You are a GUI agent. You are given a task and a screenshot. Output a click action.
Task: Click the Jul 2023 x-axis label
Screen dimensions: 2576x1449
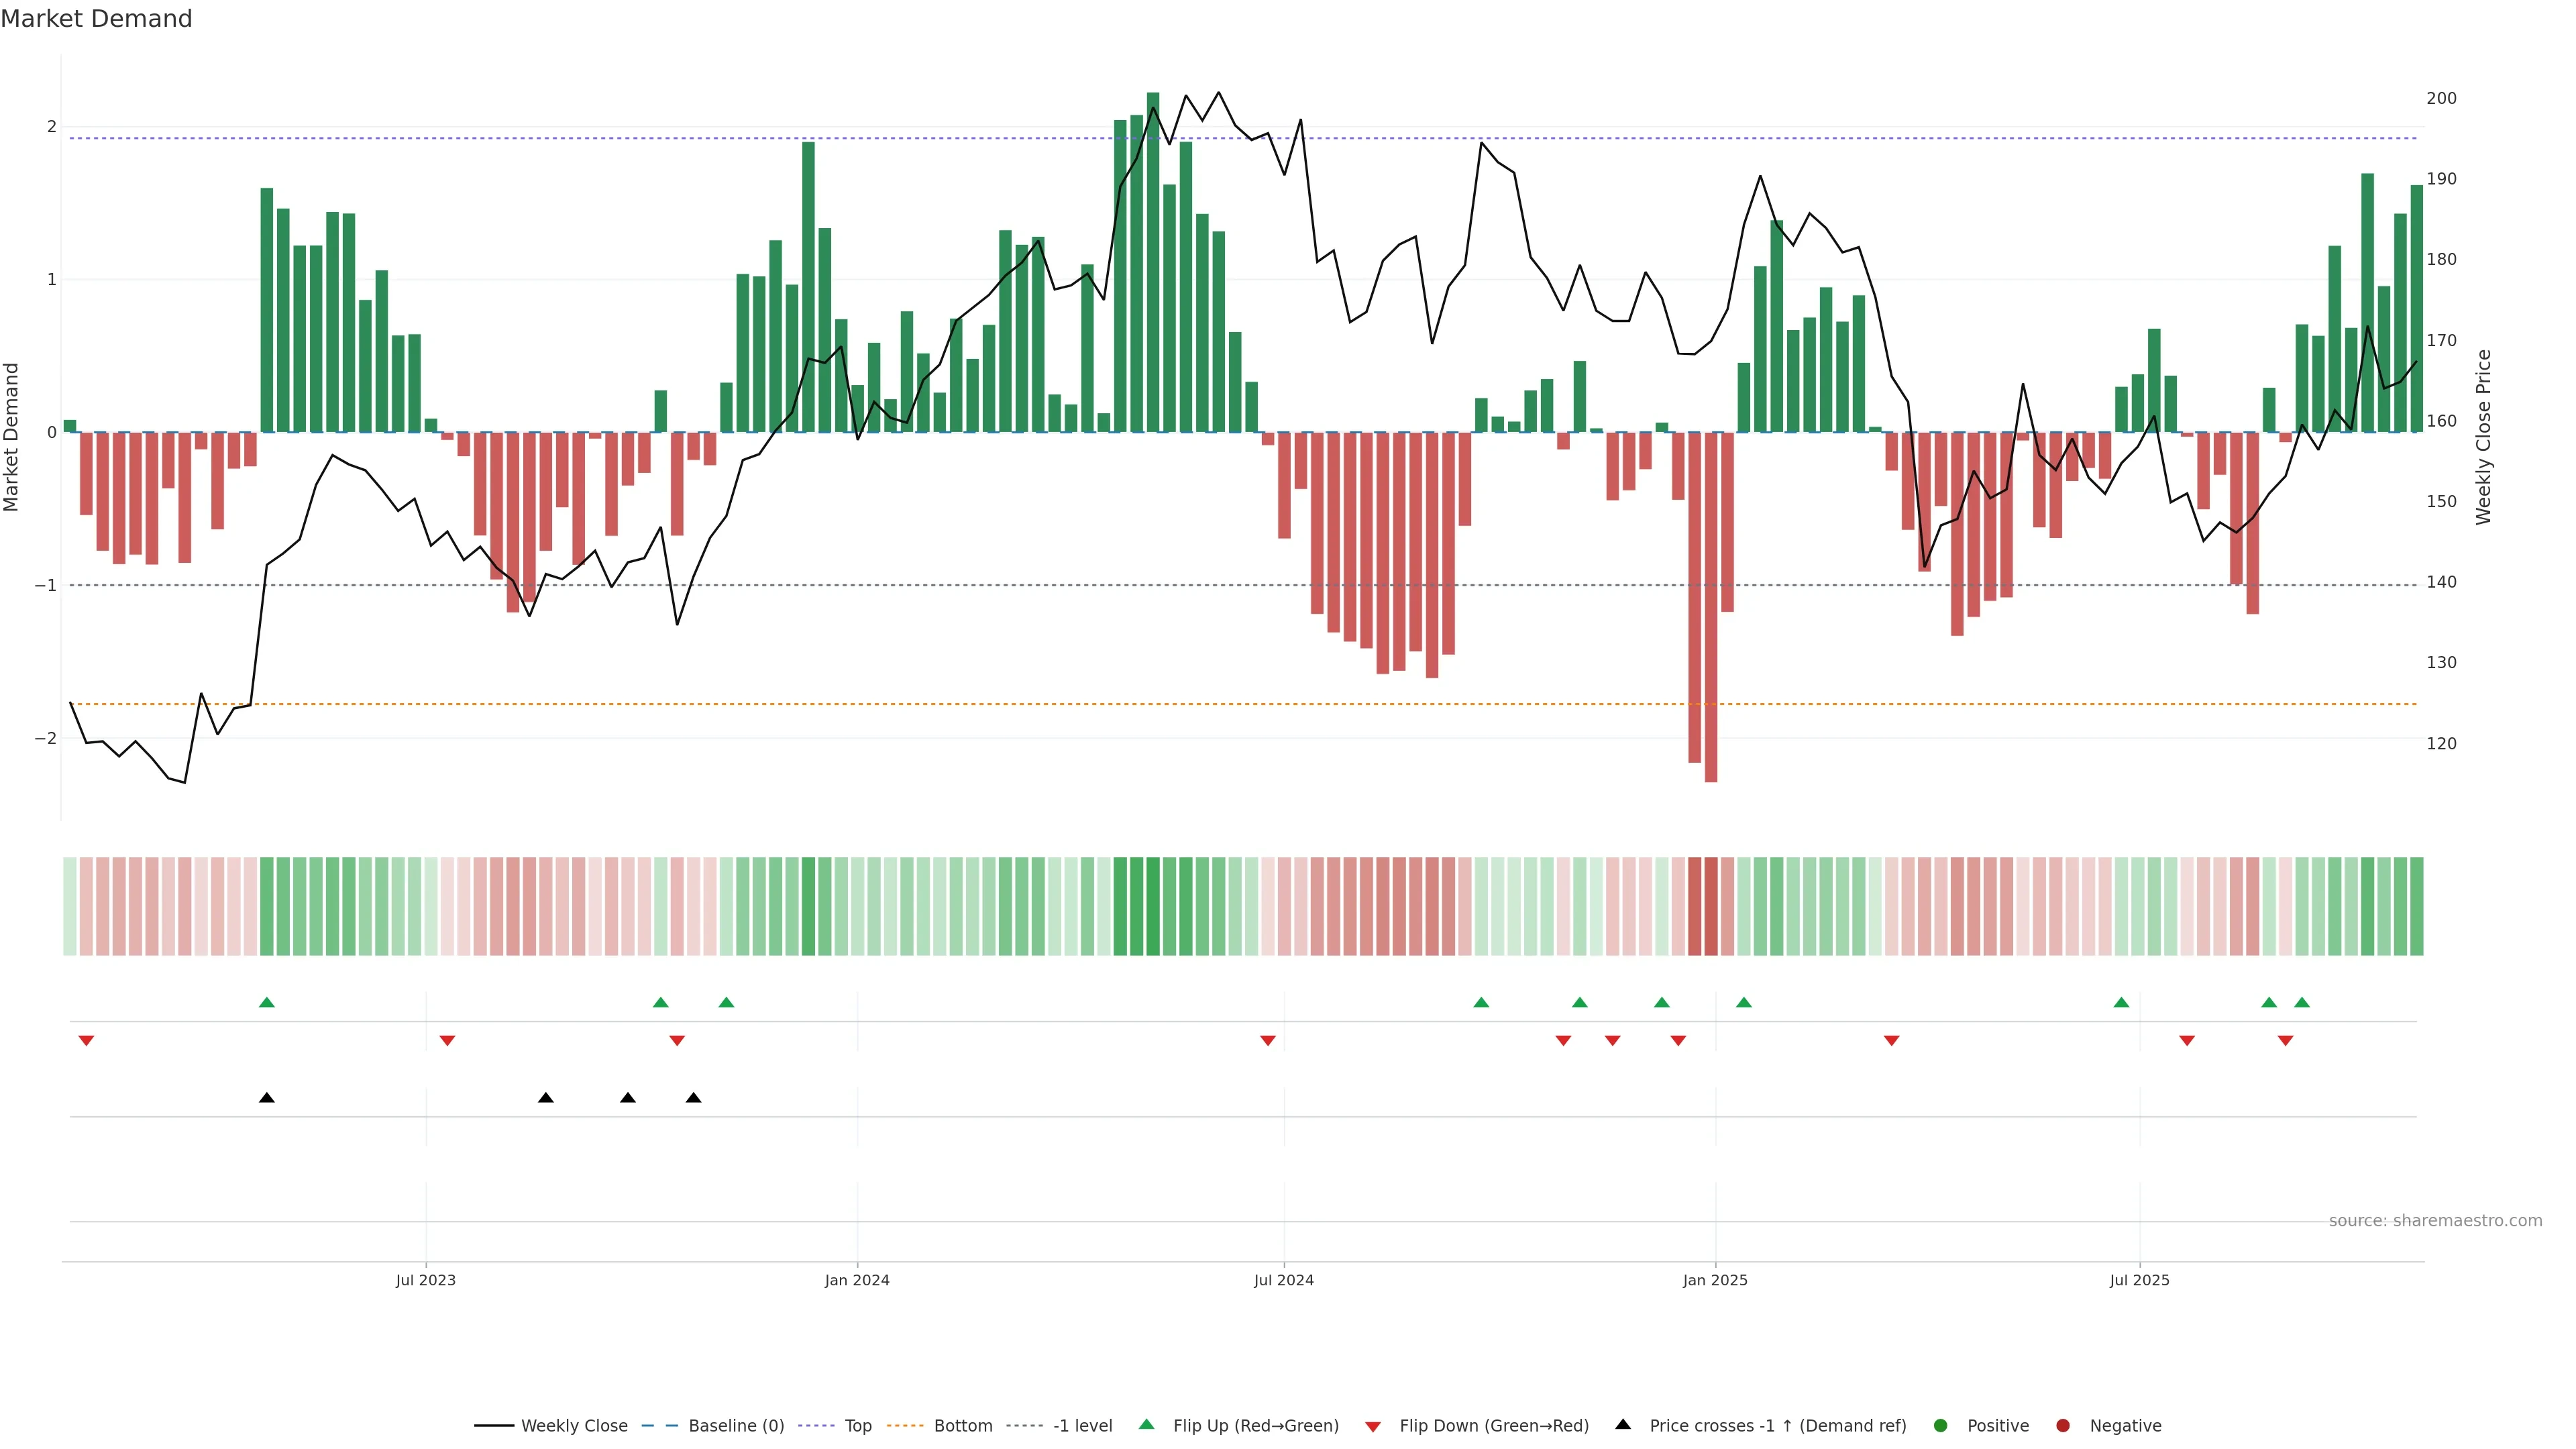tap(426, 1280)
